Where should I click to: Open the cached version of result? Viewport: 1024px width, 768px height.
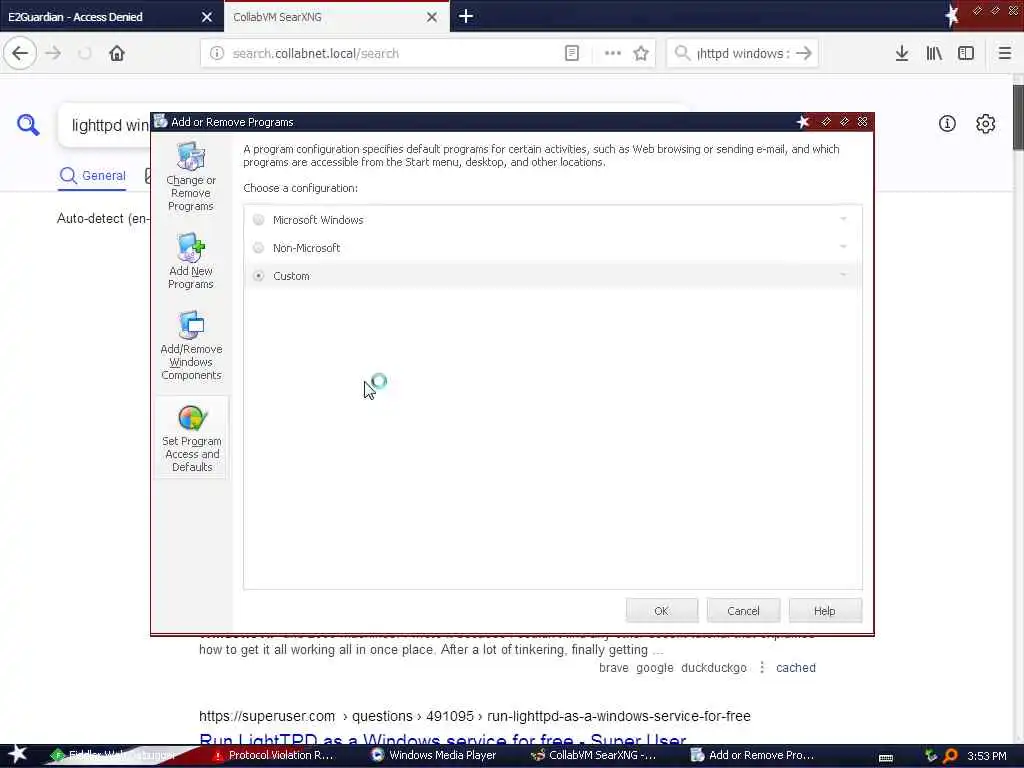click(x=795, y=667)
